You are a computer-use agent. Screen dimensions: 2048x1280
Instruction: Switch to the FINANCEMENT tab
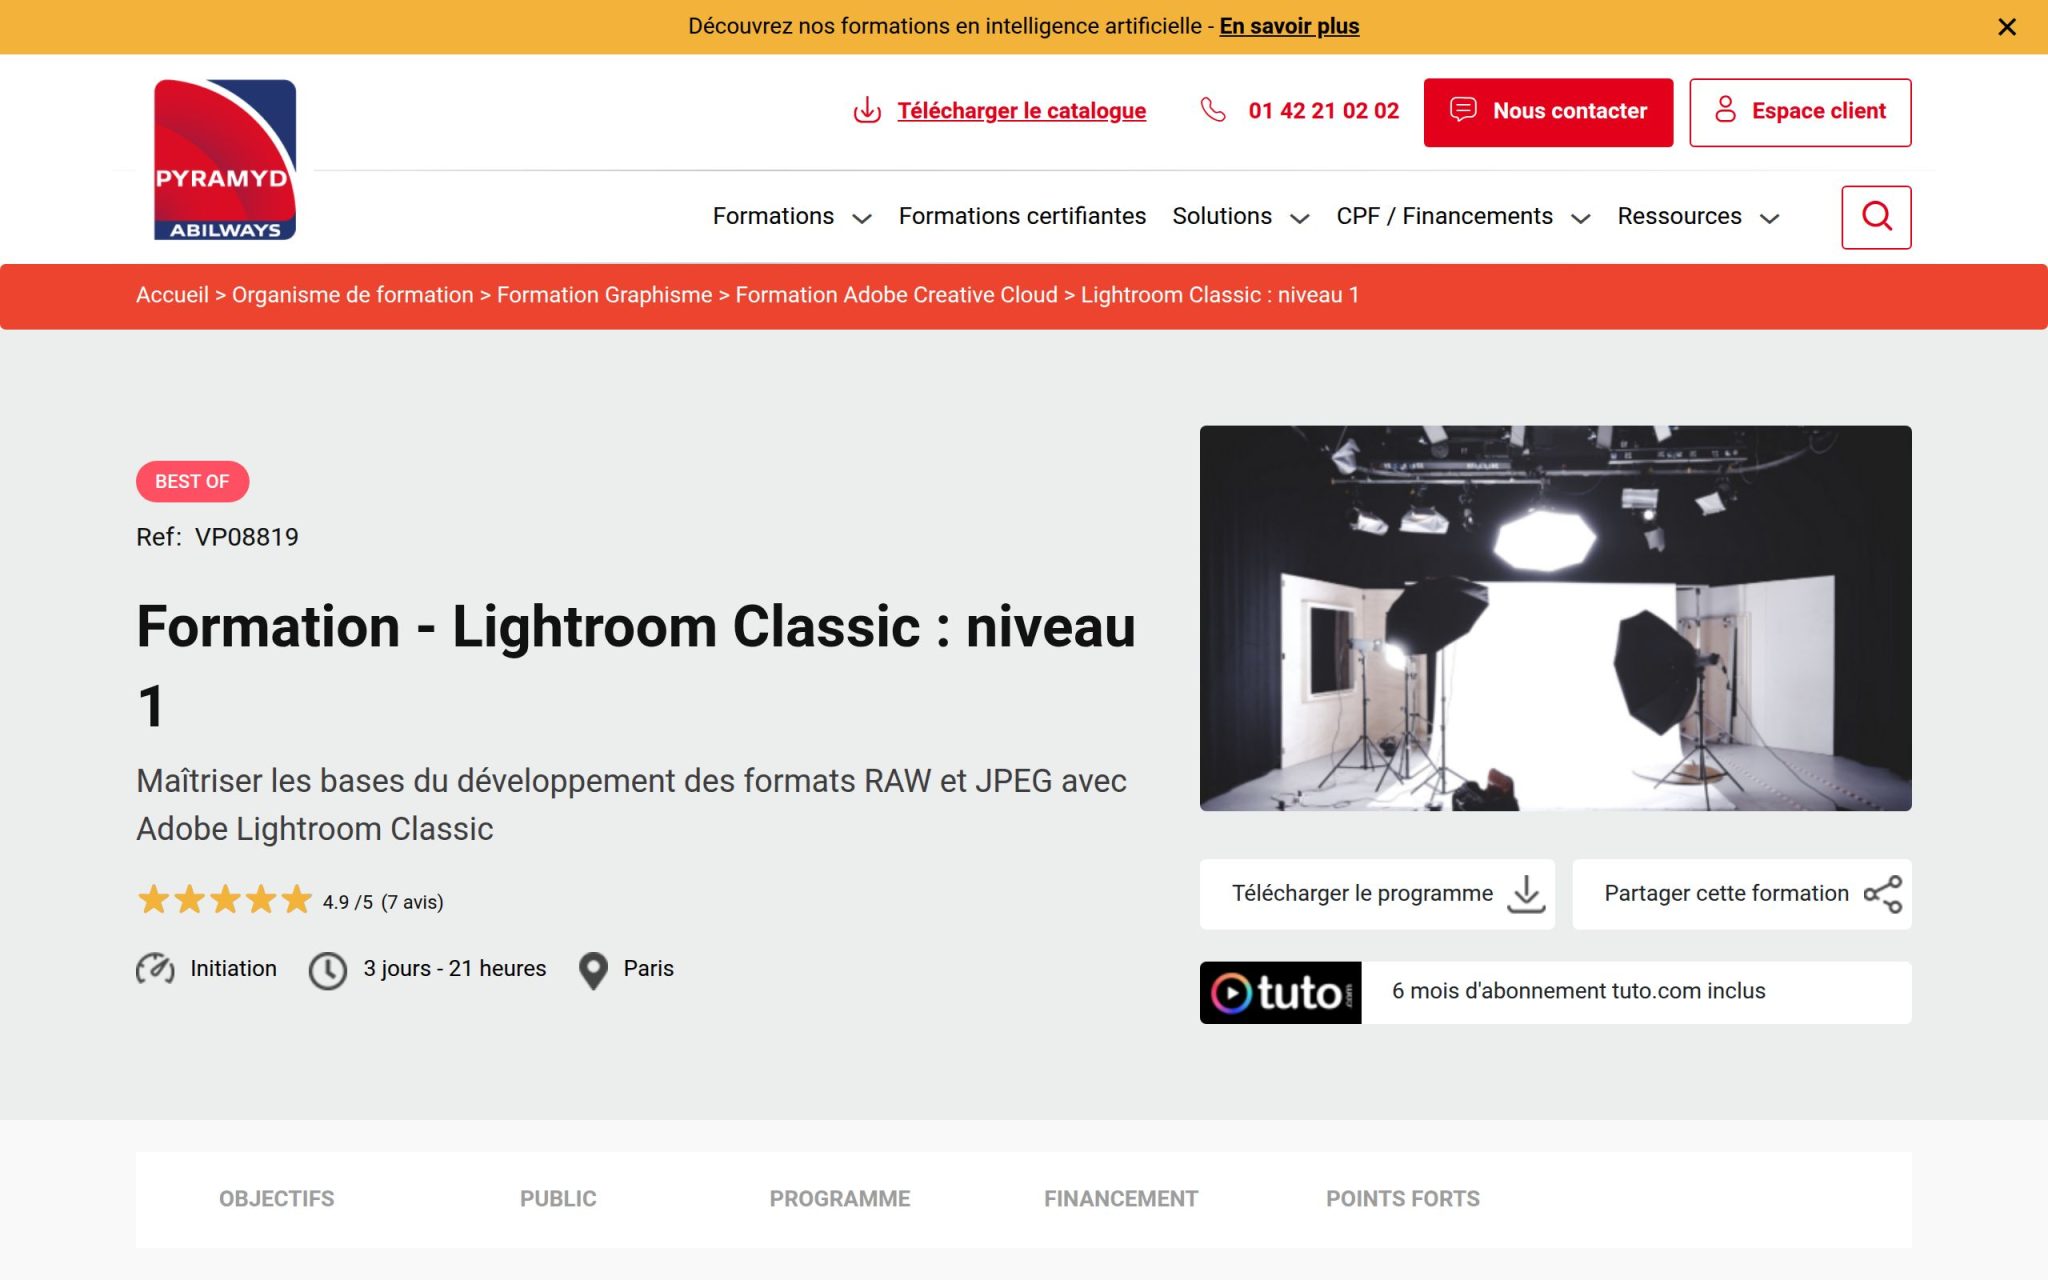[1121, 1198]
